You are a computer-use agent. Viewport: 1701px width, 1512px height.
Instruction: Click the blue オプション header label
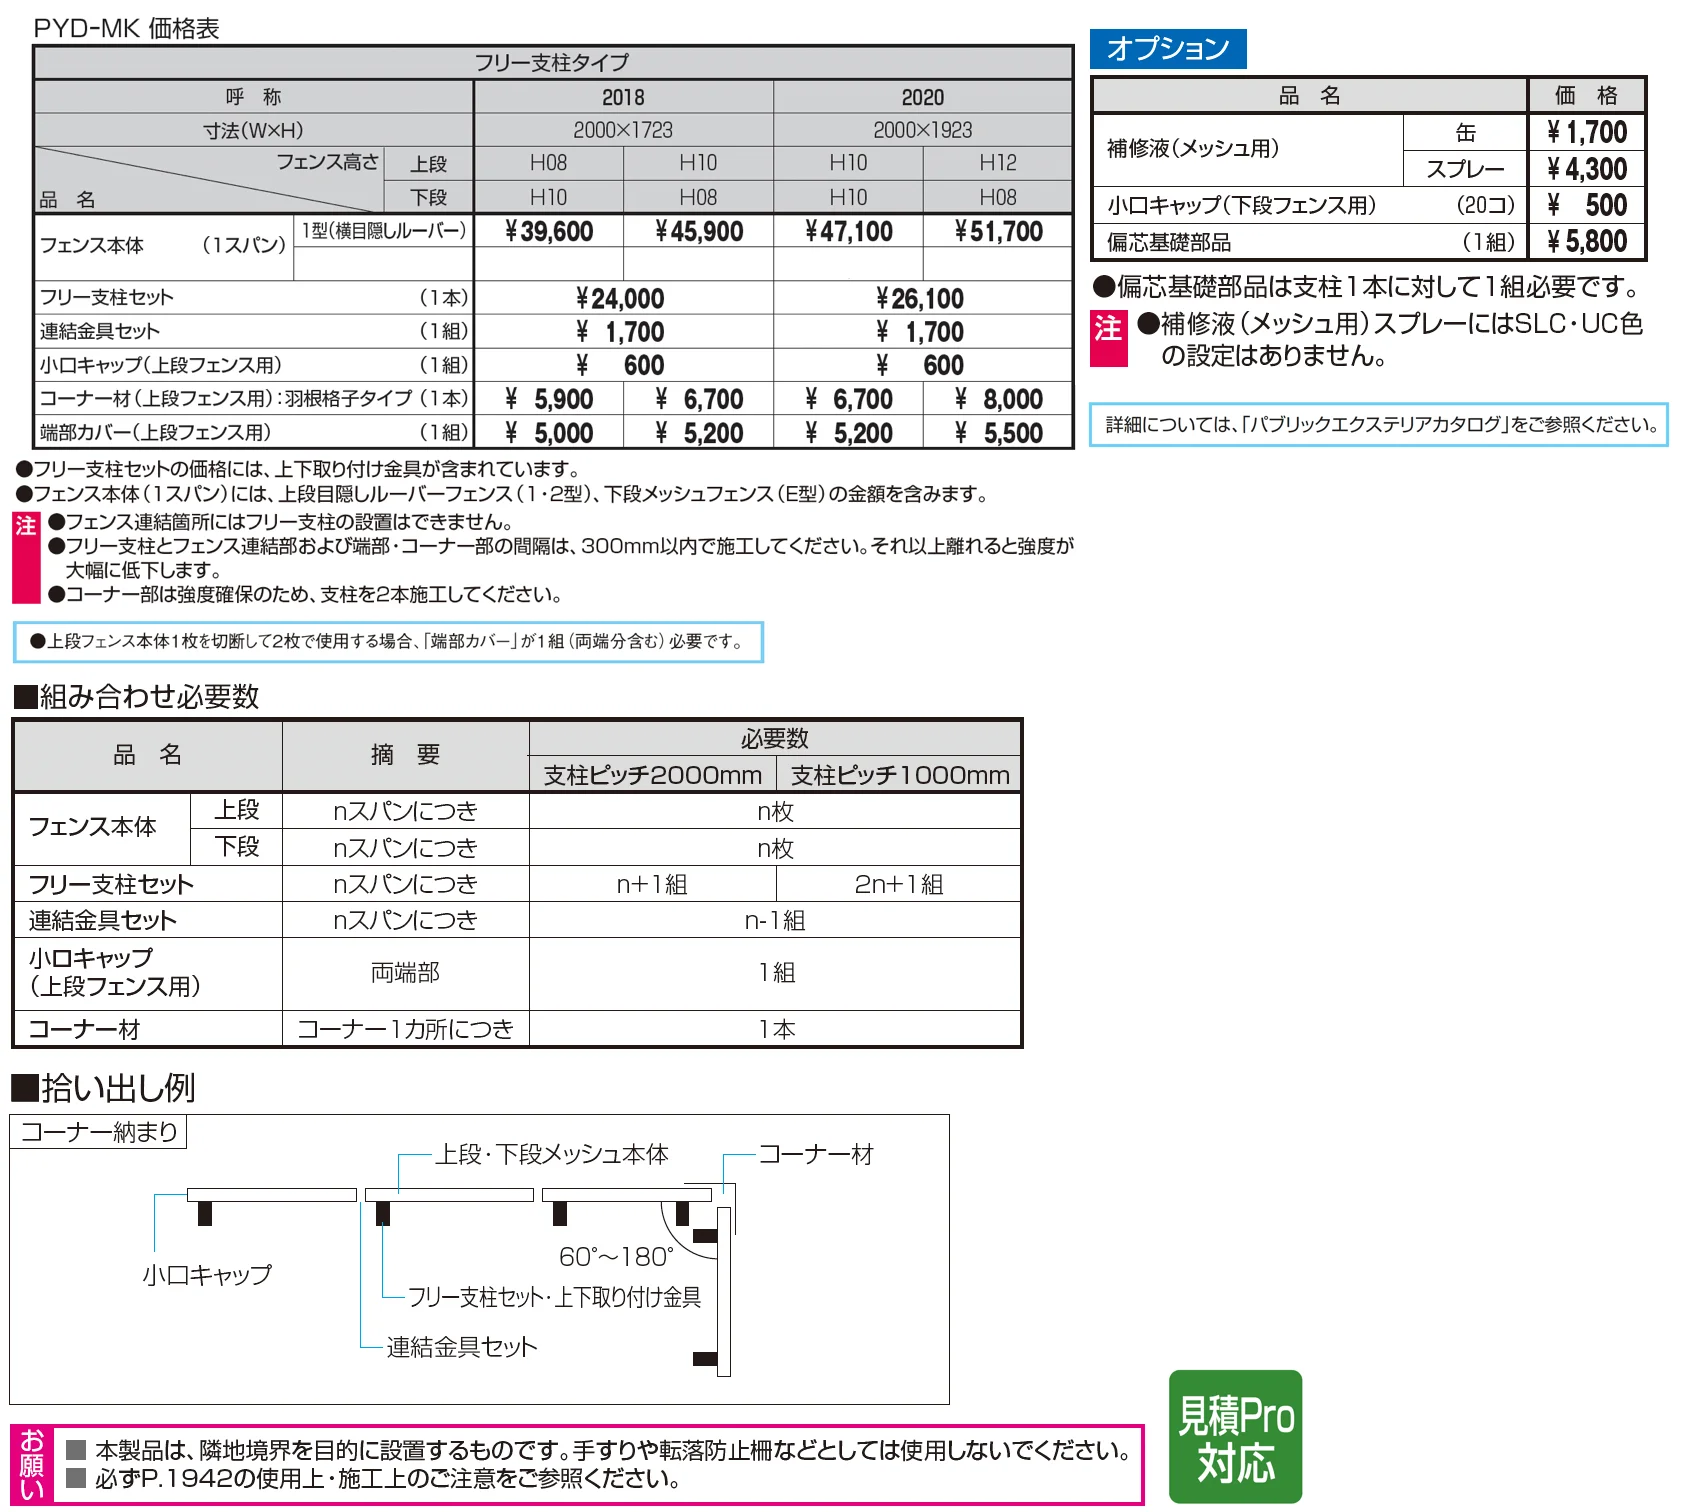[x=1168, y=49]
